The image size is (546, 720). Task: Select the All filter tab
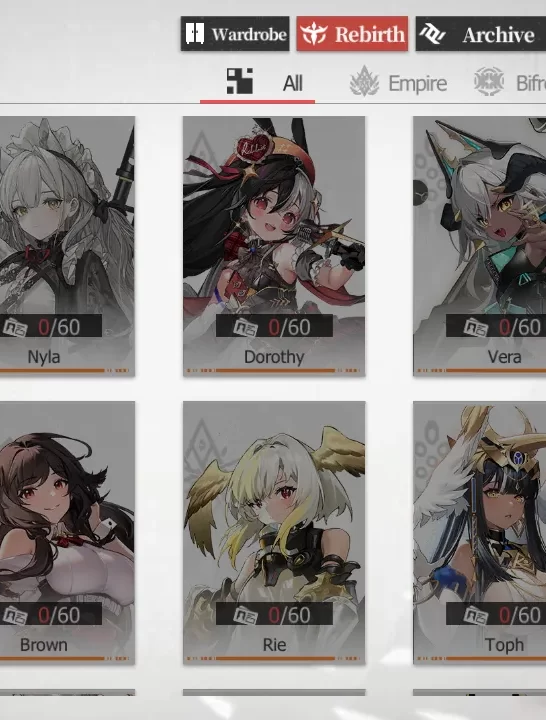click(258, 83)
